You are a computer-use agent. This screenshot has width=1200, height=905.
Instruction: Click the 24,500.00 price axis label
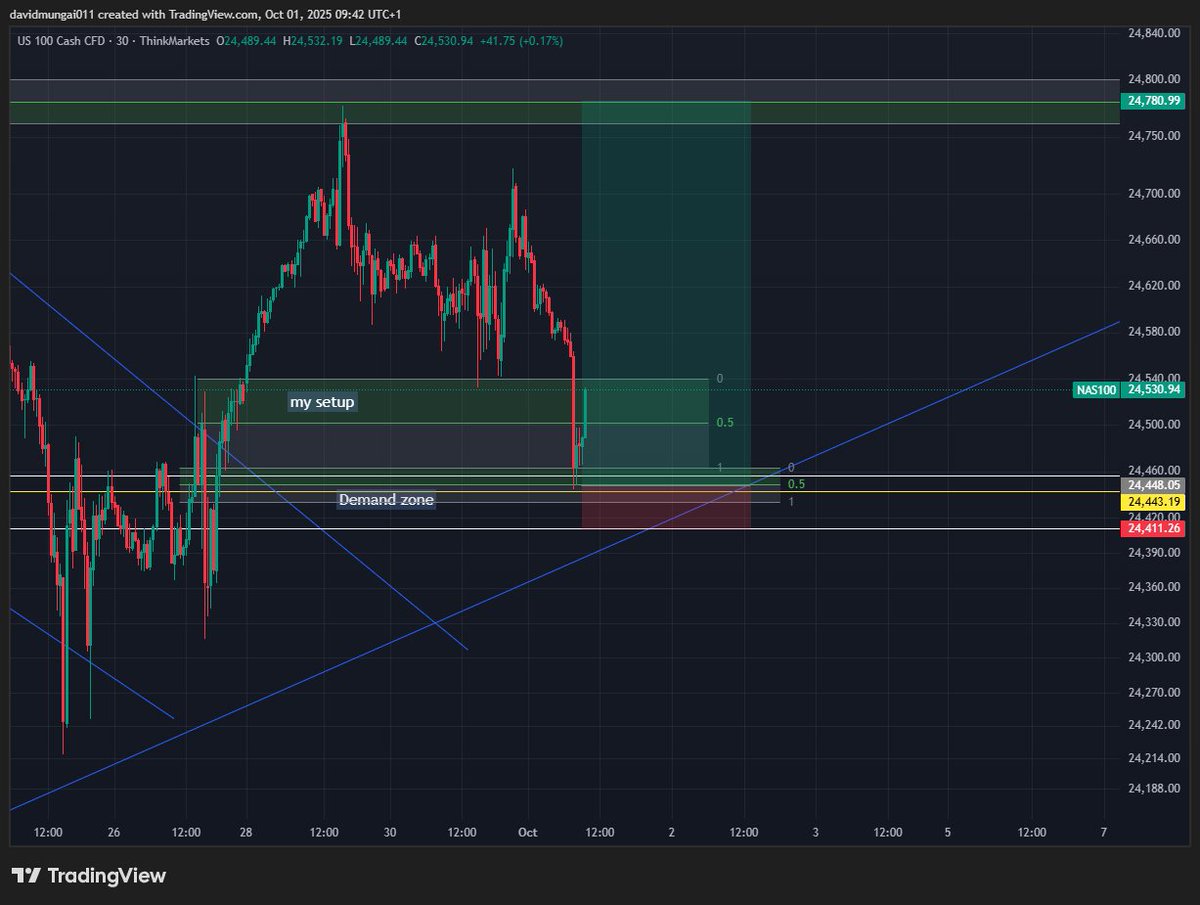[x=1155, y=424]
